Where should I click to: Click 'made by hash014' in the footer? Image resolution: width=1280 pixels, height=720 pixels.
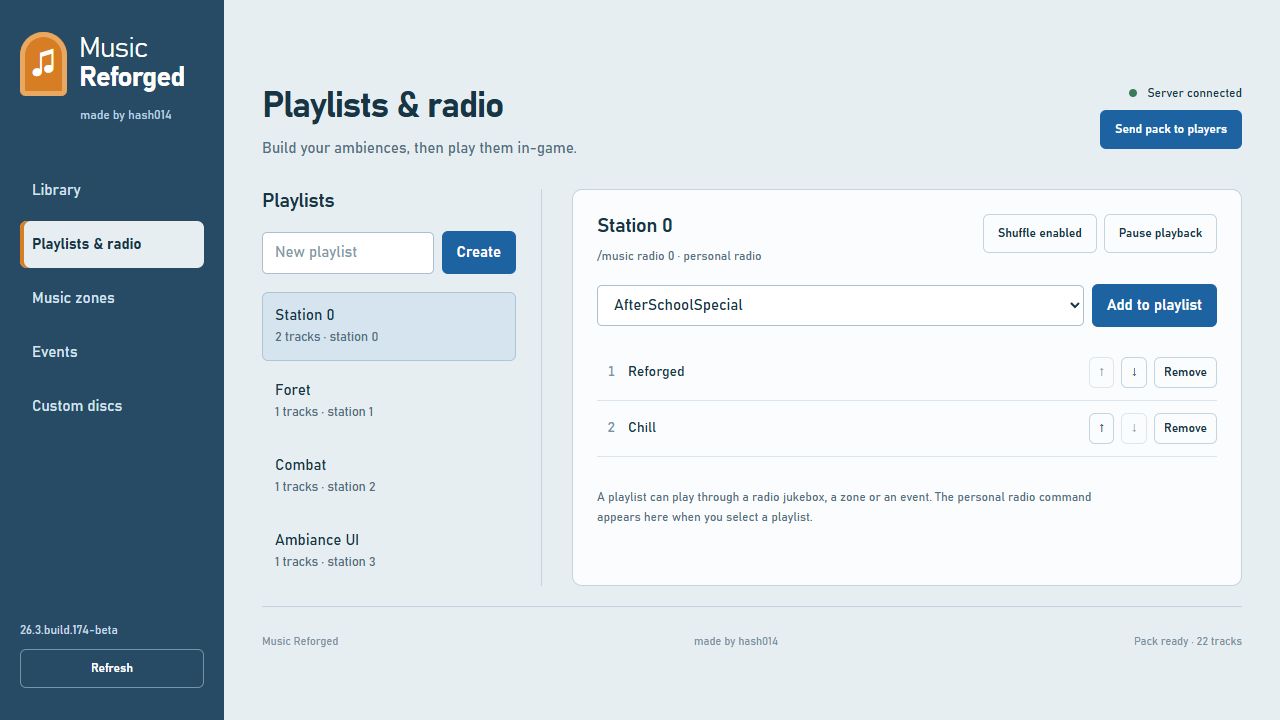[x=736, y=641]
